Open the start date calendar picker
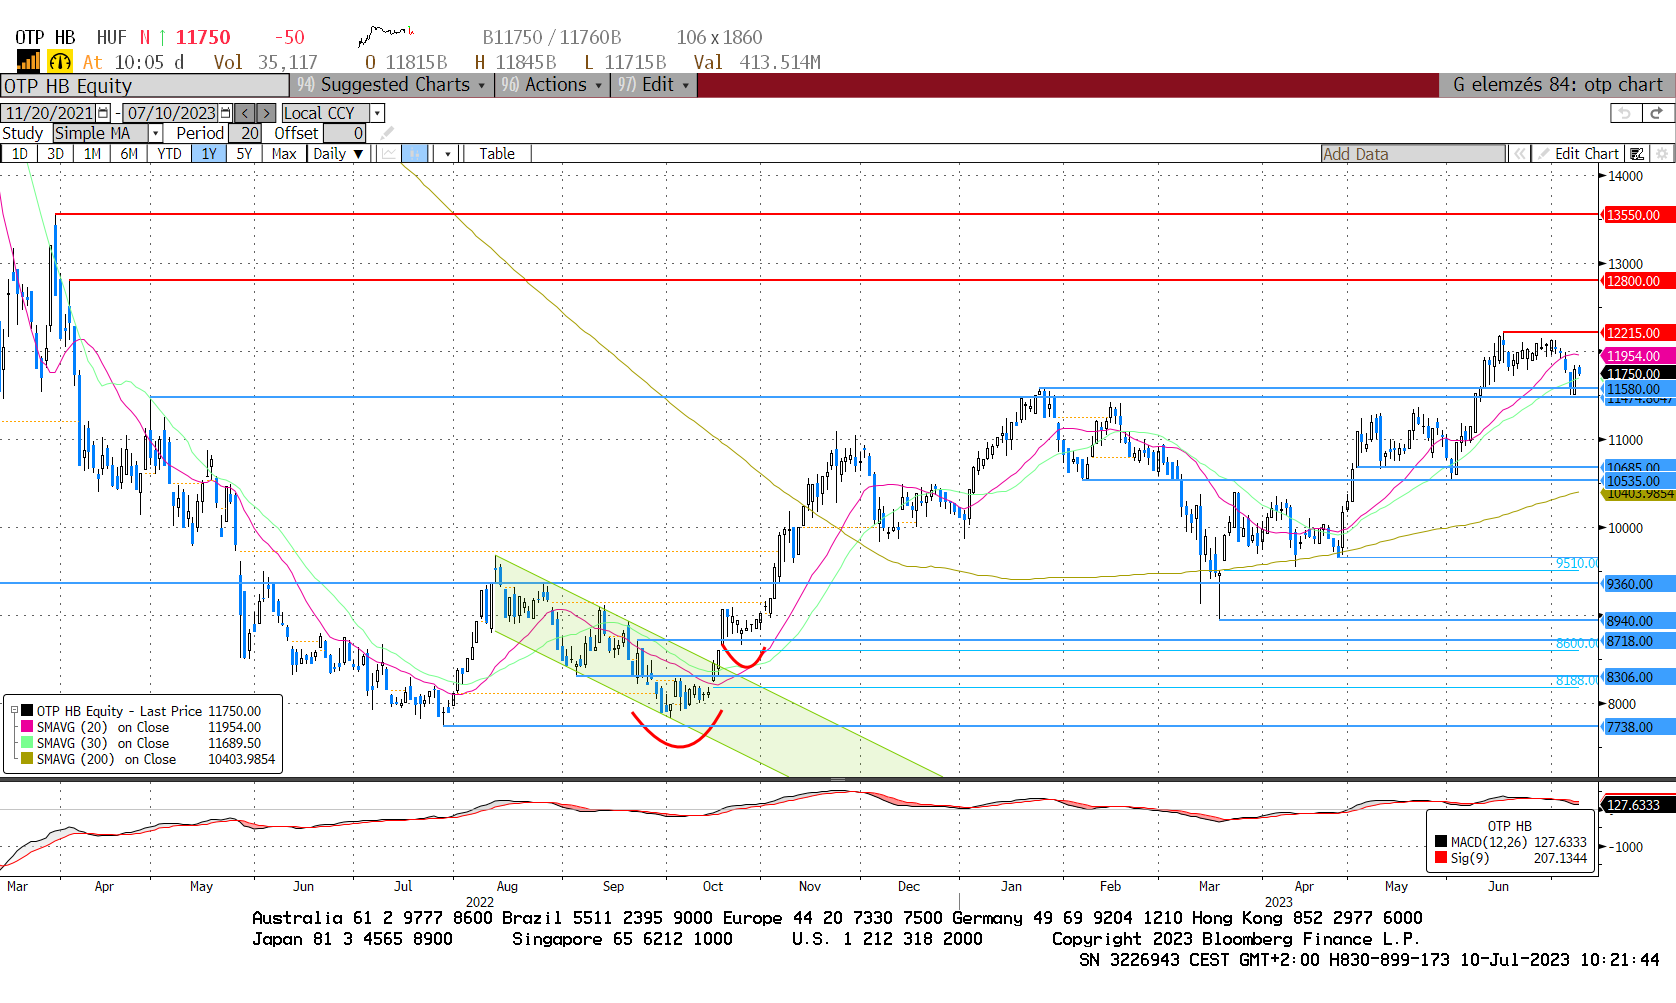This screenshot has height=1003, width=1676. [103, 113]
